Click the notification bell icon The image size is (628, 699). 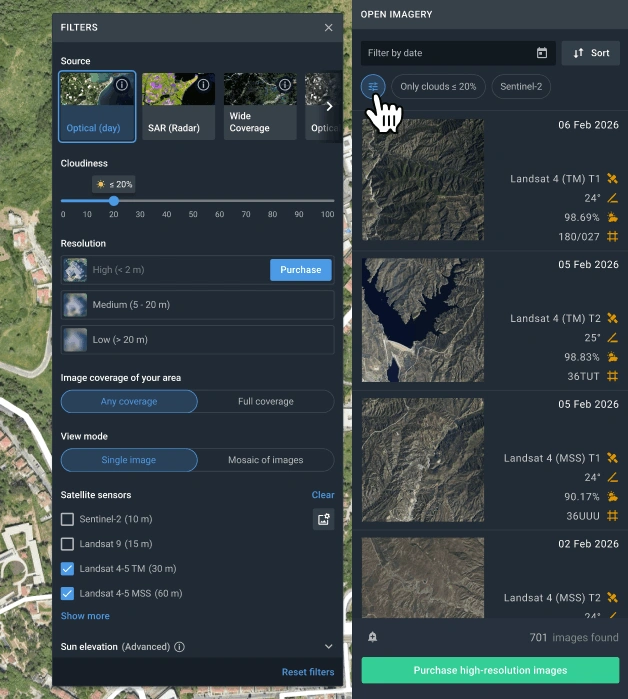click(x=373, y=637)
